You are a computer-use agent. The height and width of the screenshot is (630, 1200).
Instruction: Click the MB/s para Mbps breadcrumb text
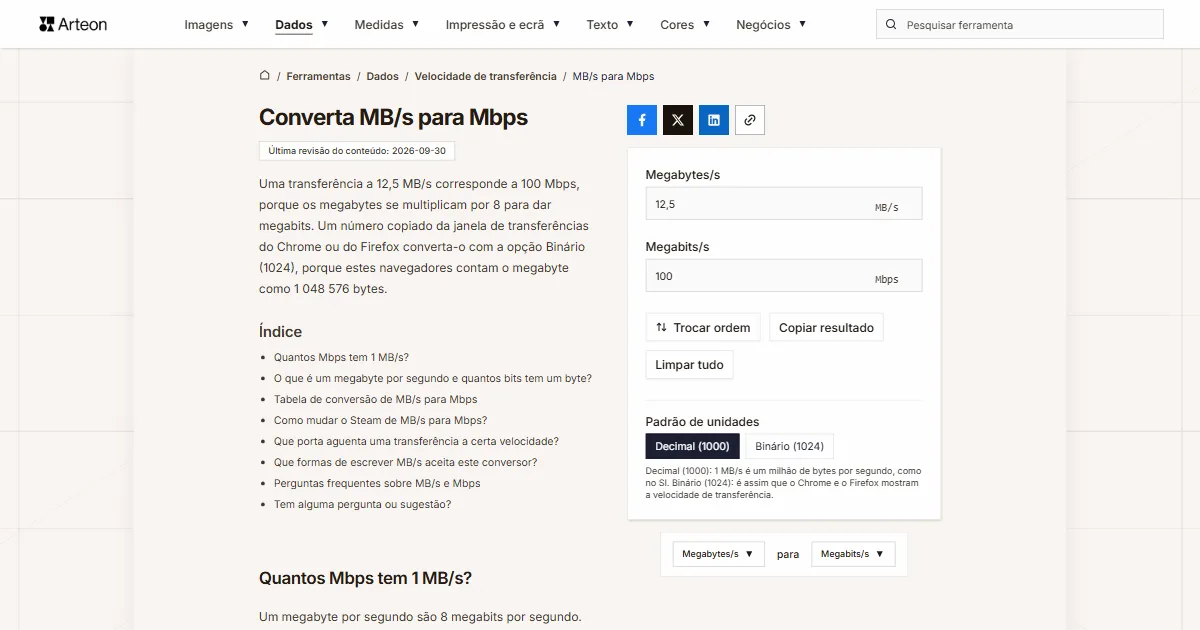613,76
